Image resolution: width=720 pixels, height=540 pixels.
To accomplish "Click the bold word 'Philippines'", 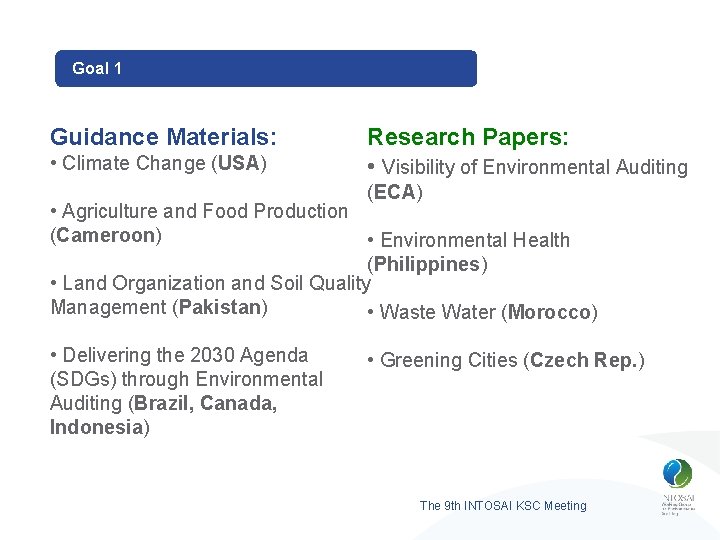I will 427,264.
